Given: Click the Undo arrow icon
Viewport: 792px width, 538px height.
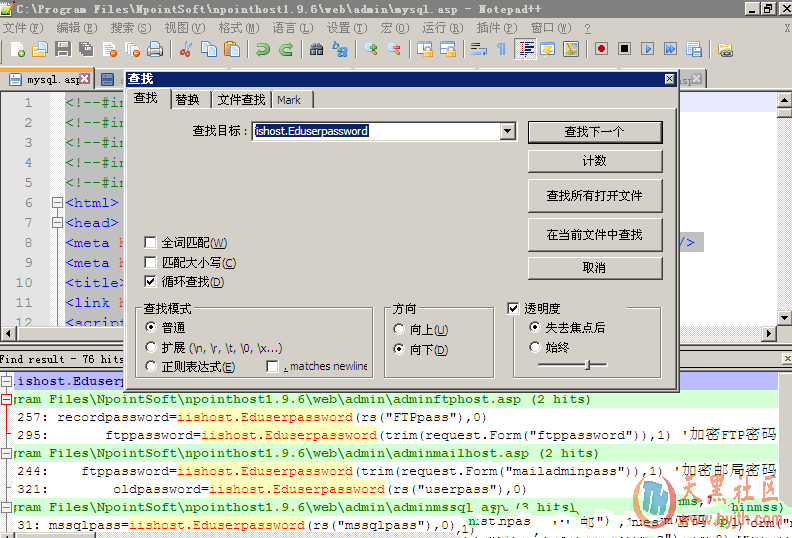Looking at the screenshot, I should (x=263, y=49).
